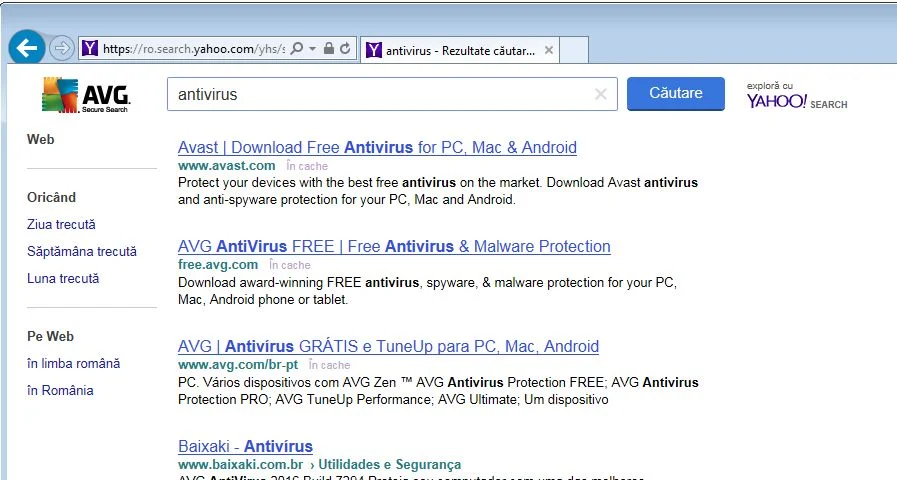
Task: Open AVG Antivírus GRÁTIS e TuneUp result
Action: pyautogui.click(x=388, y=346)
